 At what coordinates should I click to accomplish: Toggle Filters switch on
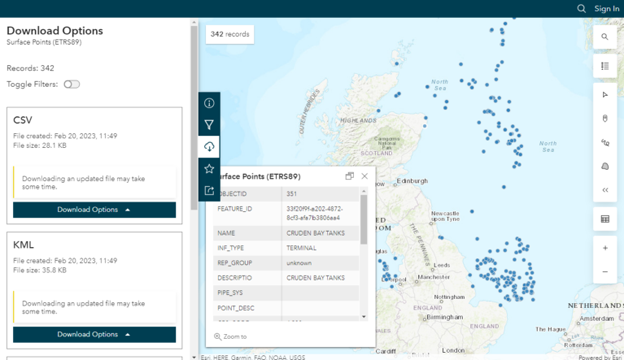point(72,84)
